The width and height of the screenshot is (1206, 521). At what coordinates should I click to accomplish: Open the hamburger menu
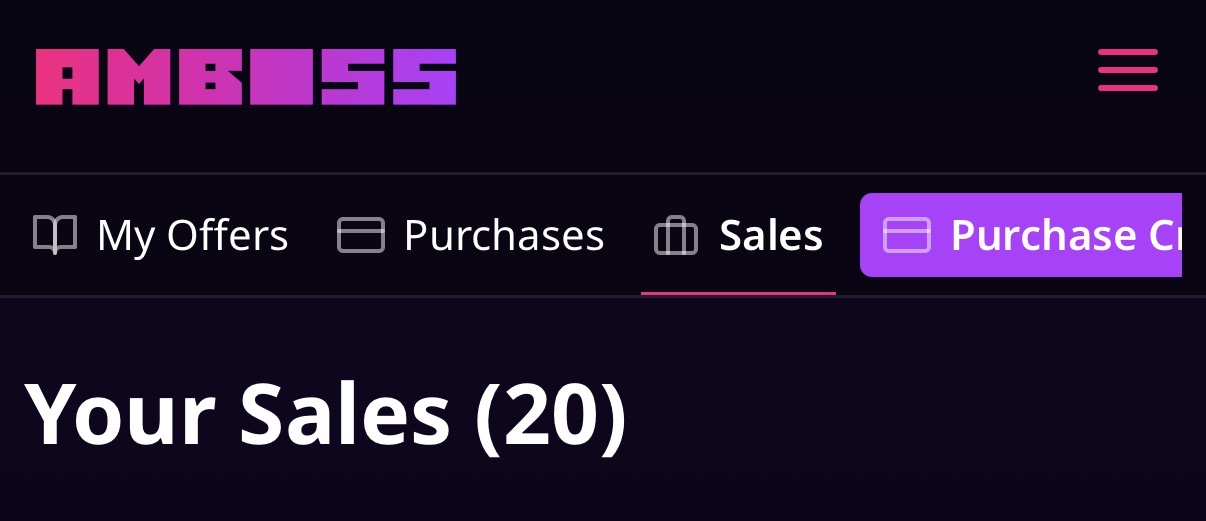coord(1127,70)
